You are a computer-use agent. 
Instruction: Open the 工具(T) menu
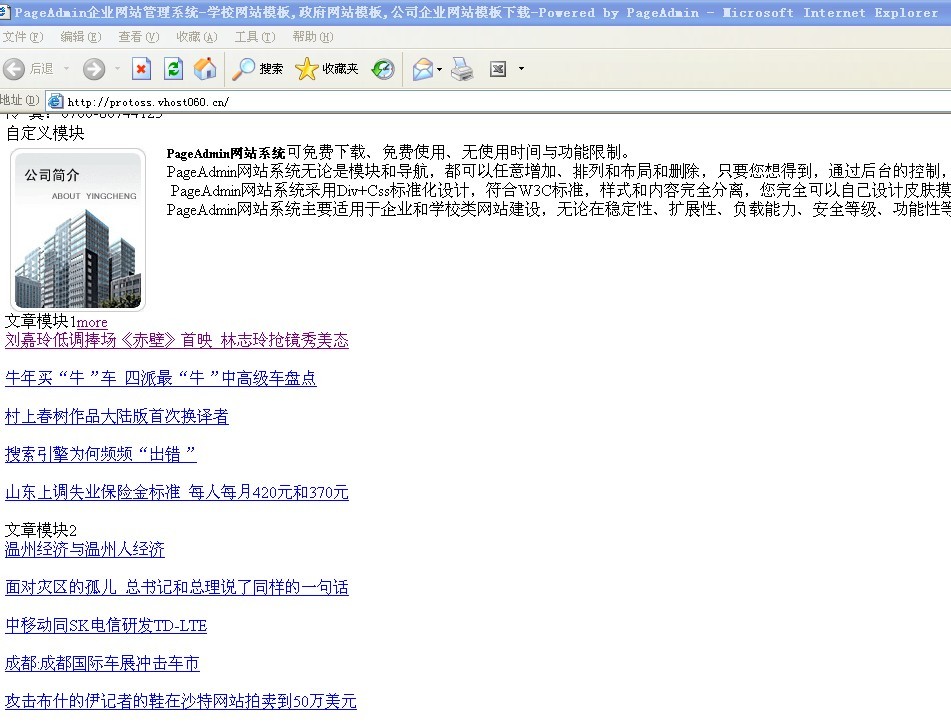click(254, 37)
